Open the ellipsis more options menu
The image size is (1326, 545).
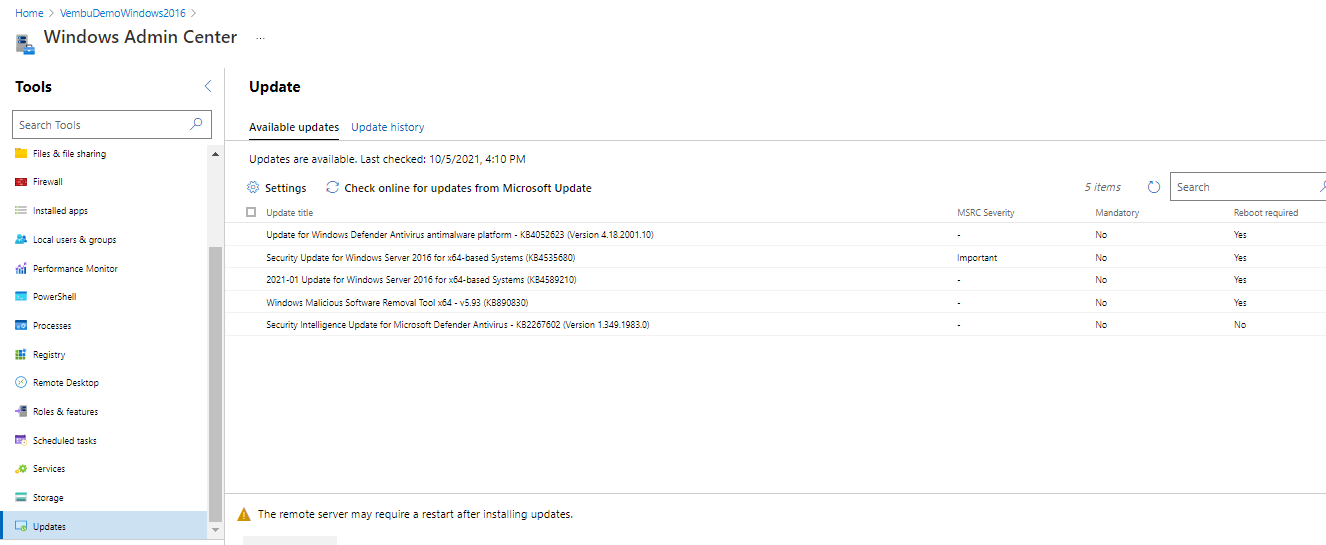(x=261, y=38)
